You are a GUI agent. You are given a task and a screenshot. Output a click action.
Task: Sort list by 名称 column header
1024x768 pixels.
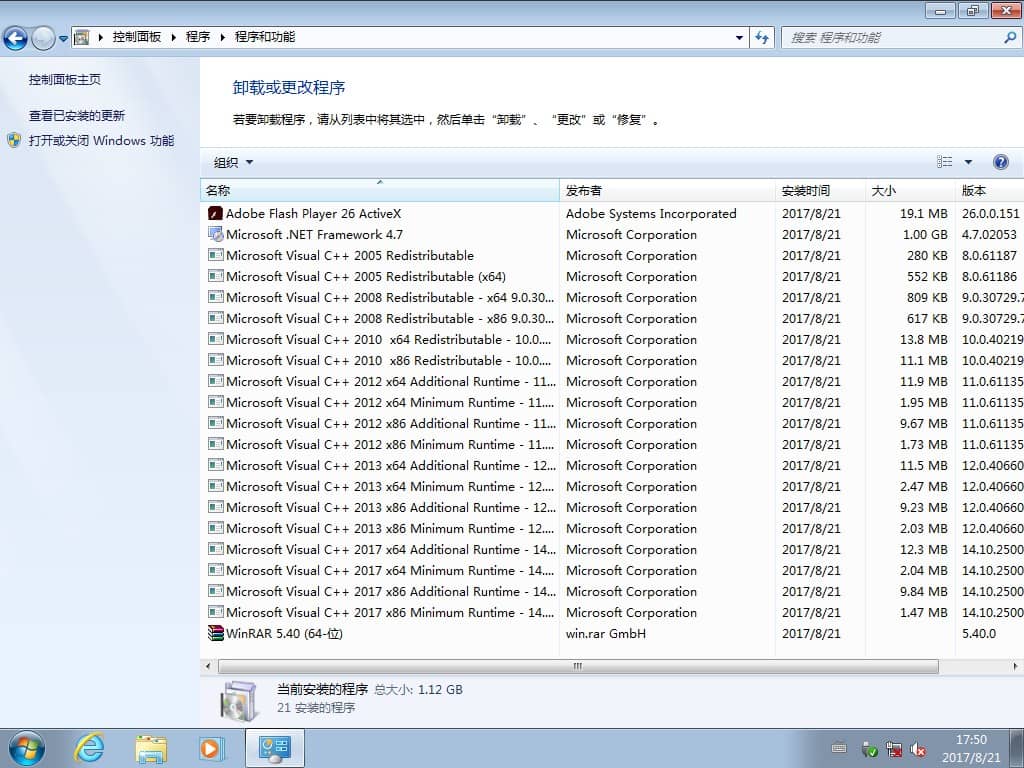tap(379, 190)
